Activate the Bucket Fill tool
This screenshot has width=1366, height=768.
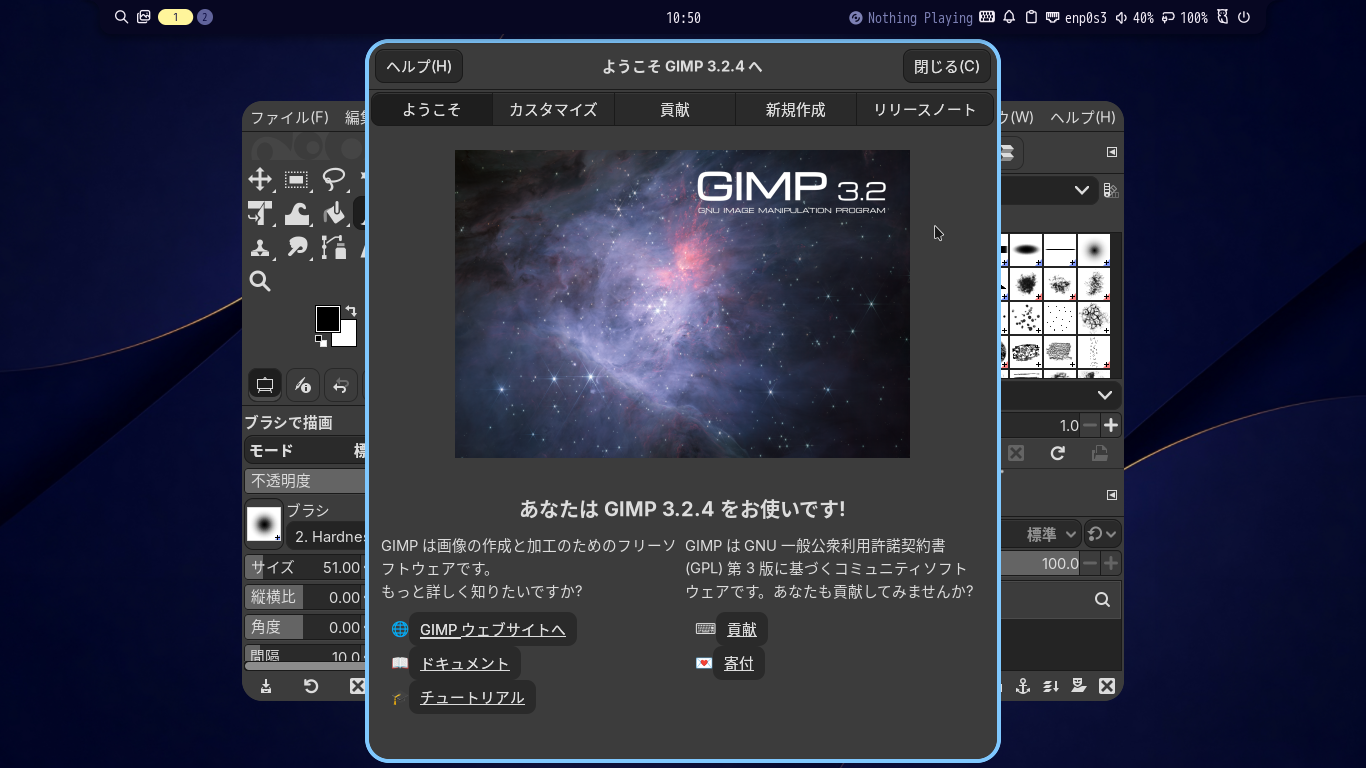(x=334, y=214)
